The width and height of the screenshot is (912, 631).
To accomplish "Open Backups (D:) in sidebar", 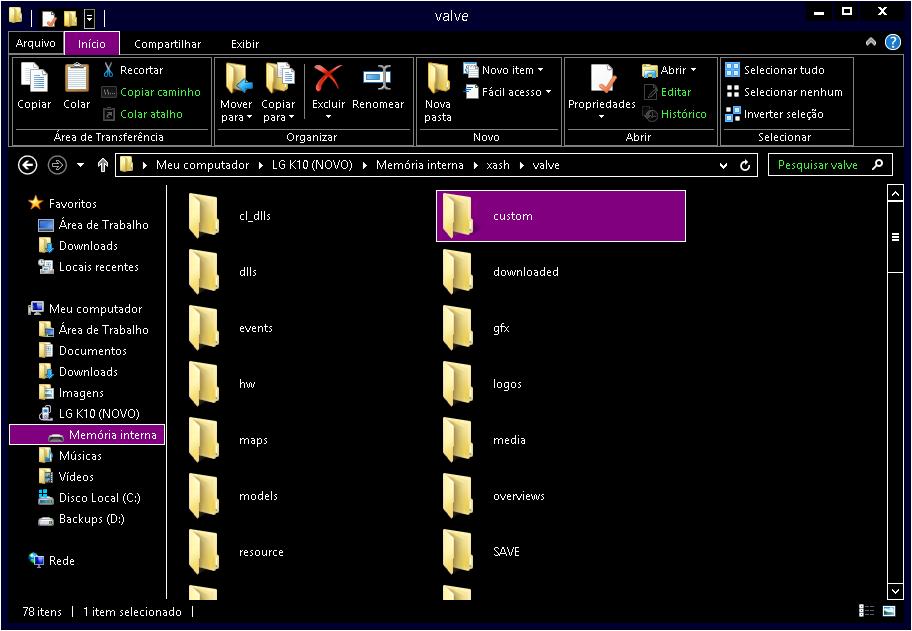I will (x=81, y=519).
